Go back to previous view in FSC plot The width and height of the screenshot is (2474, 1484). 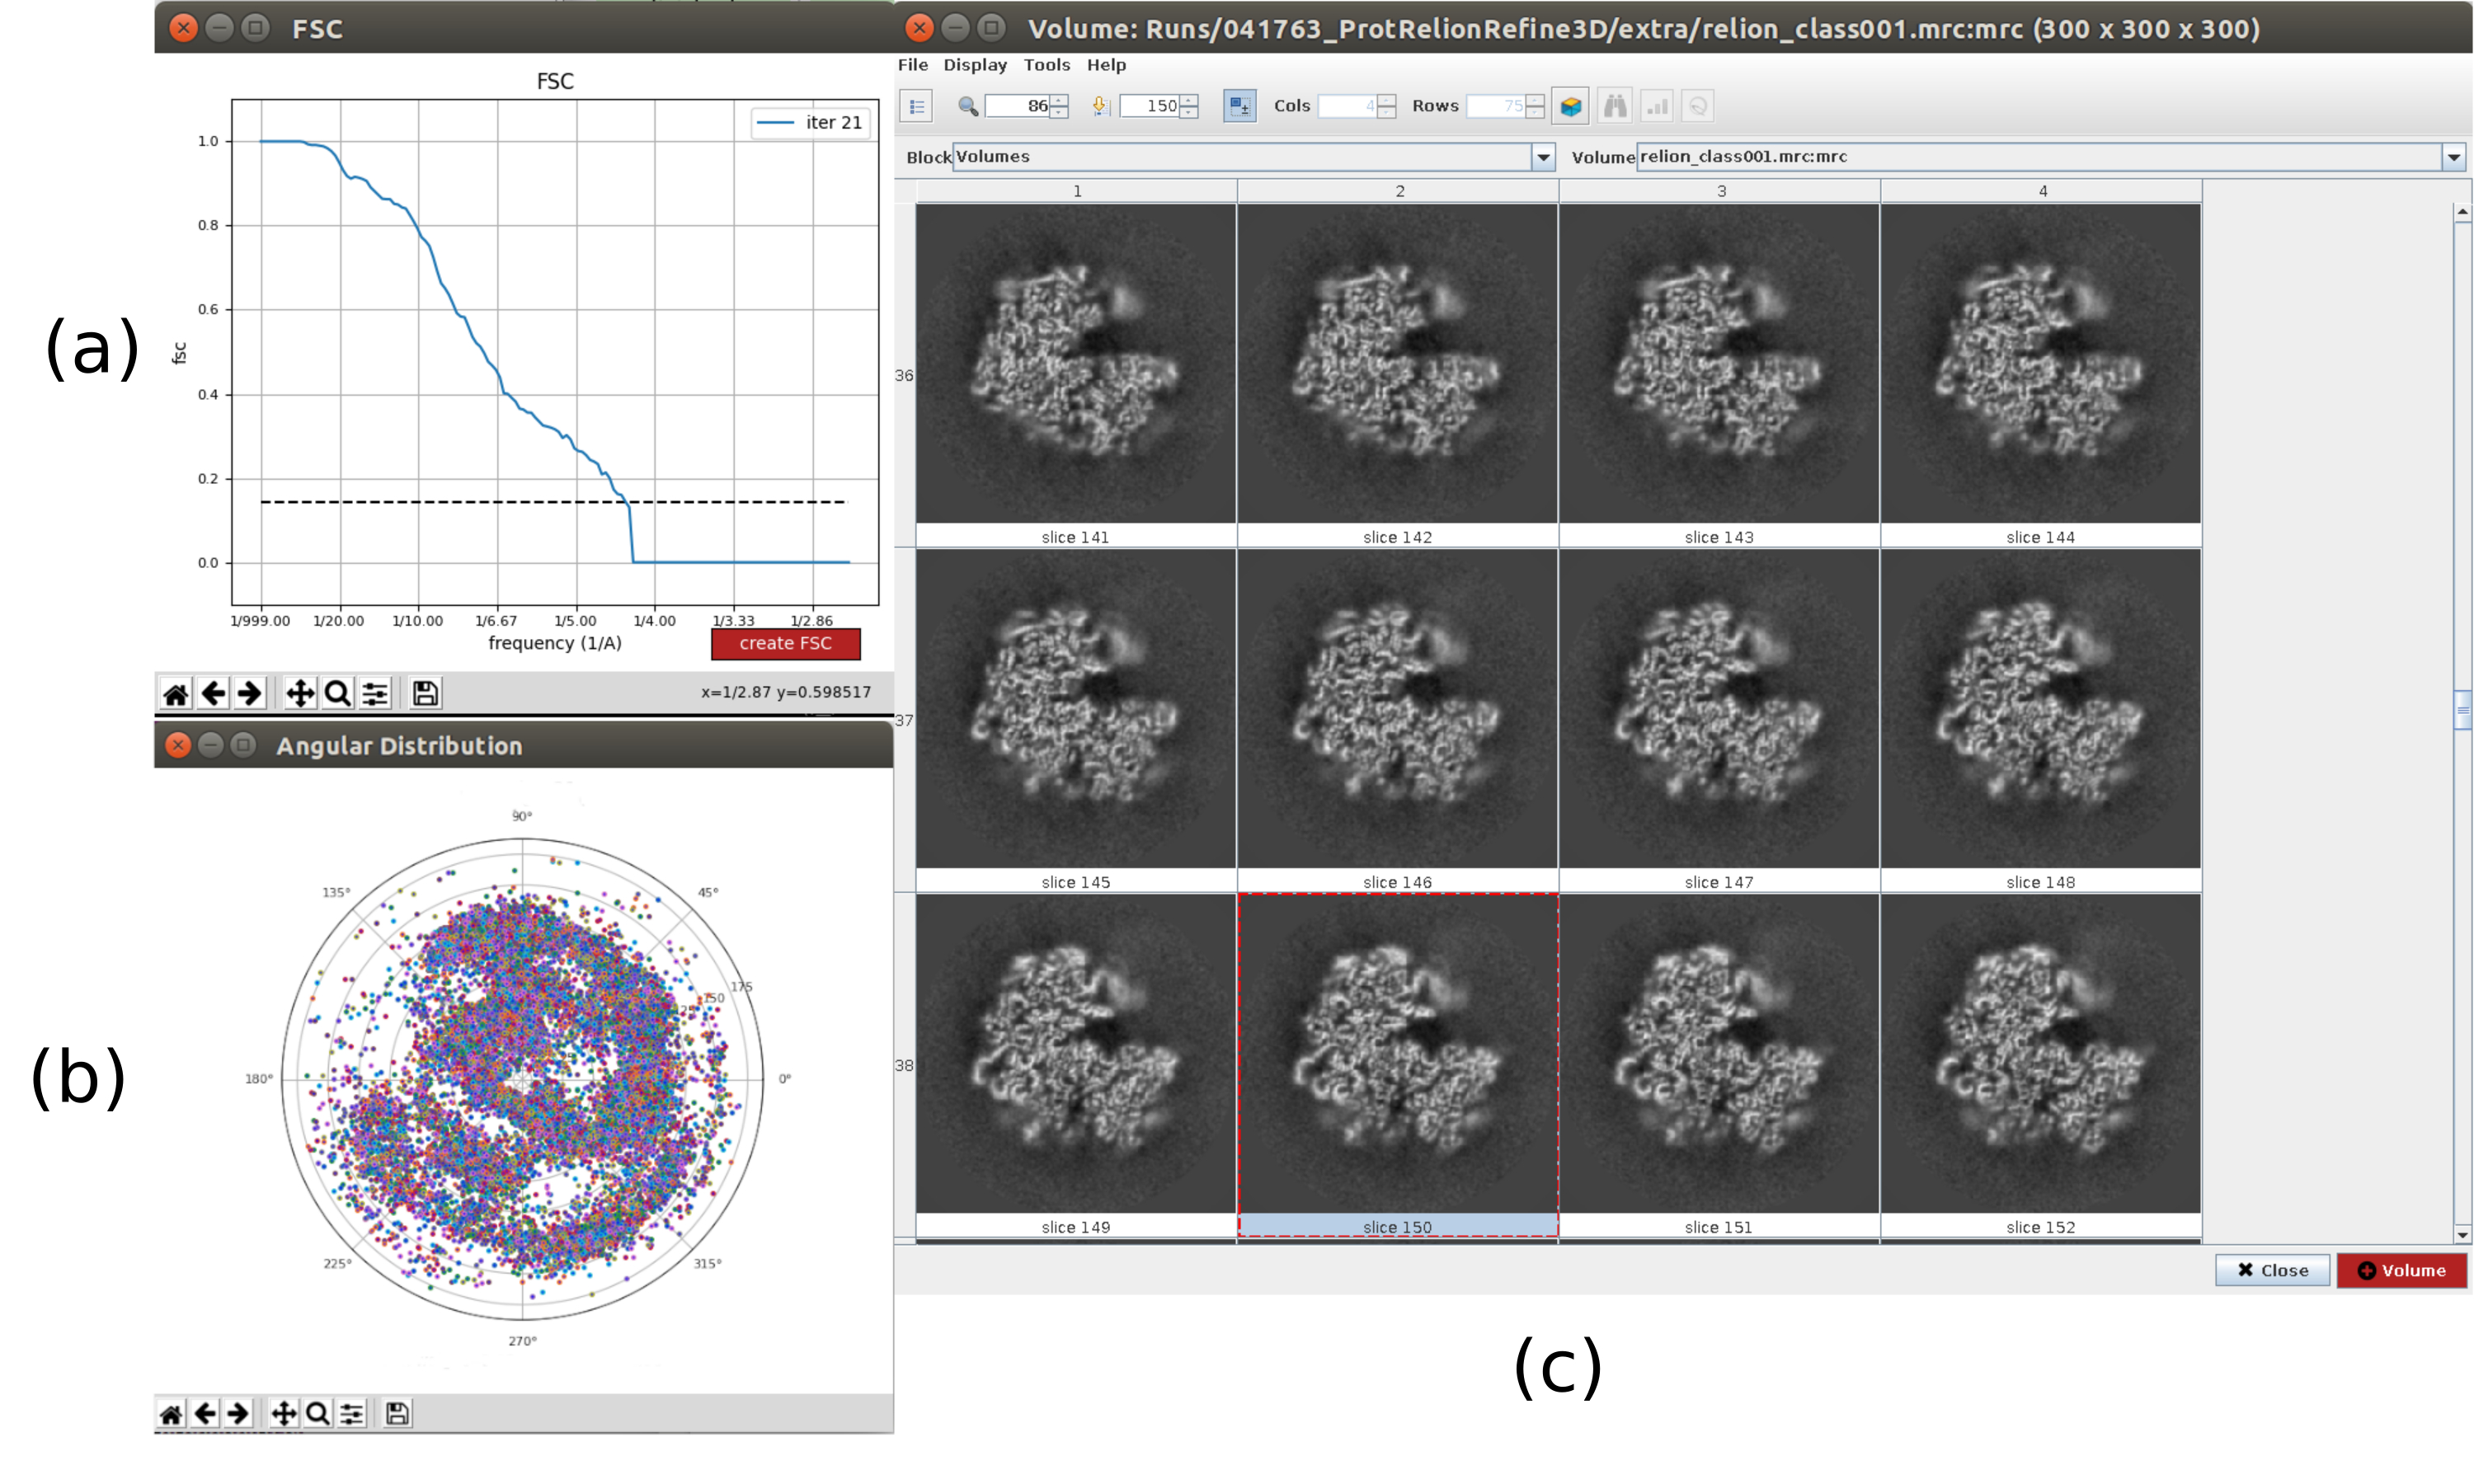pyautogui.click(x=213, y=693)
